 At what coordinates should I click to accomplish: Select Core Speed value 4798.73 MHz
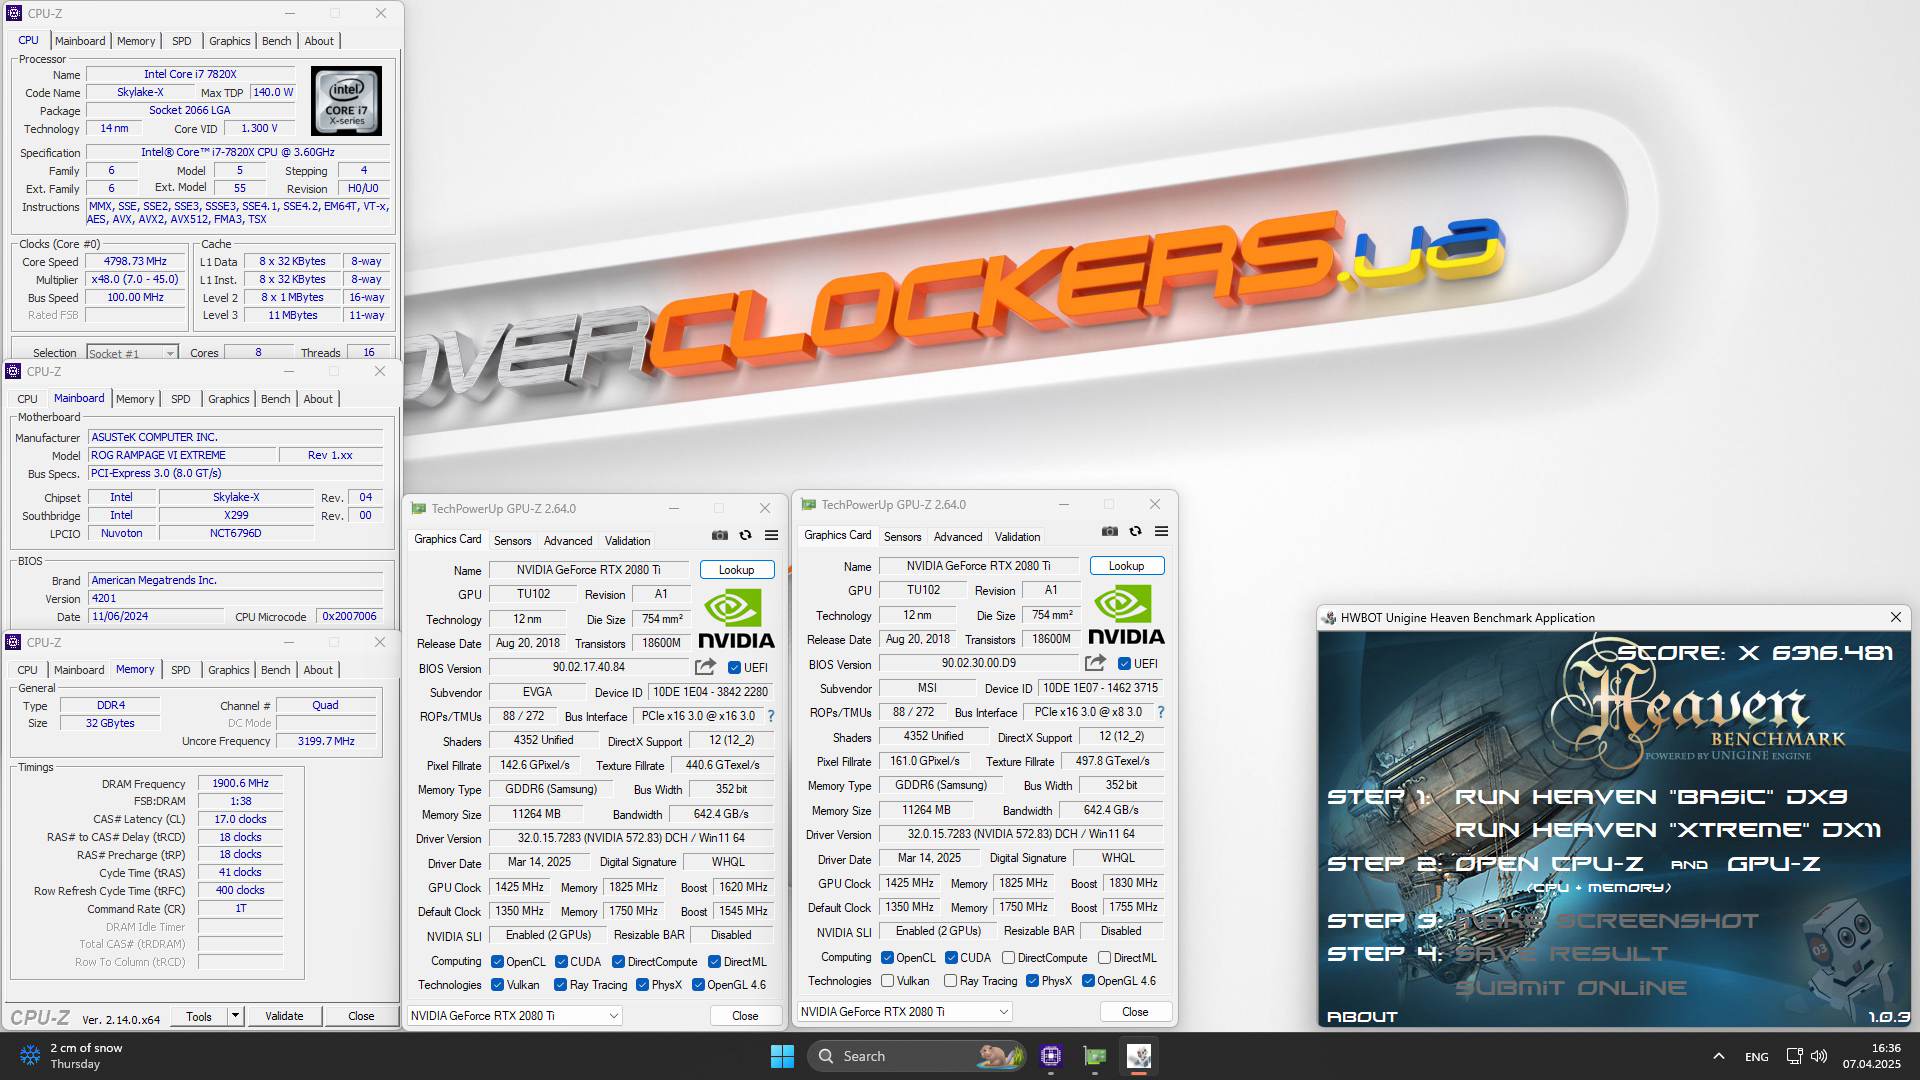click(135, 262)
